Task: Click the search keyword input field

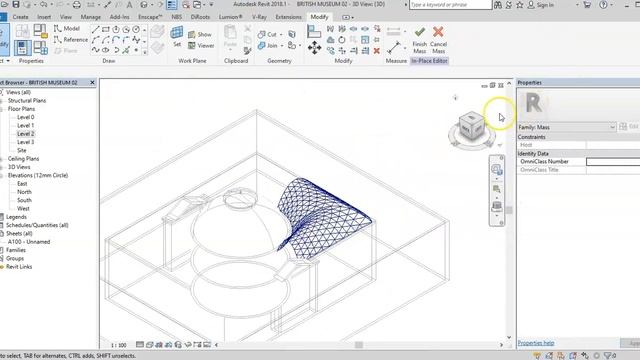Action: 451,5
